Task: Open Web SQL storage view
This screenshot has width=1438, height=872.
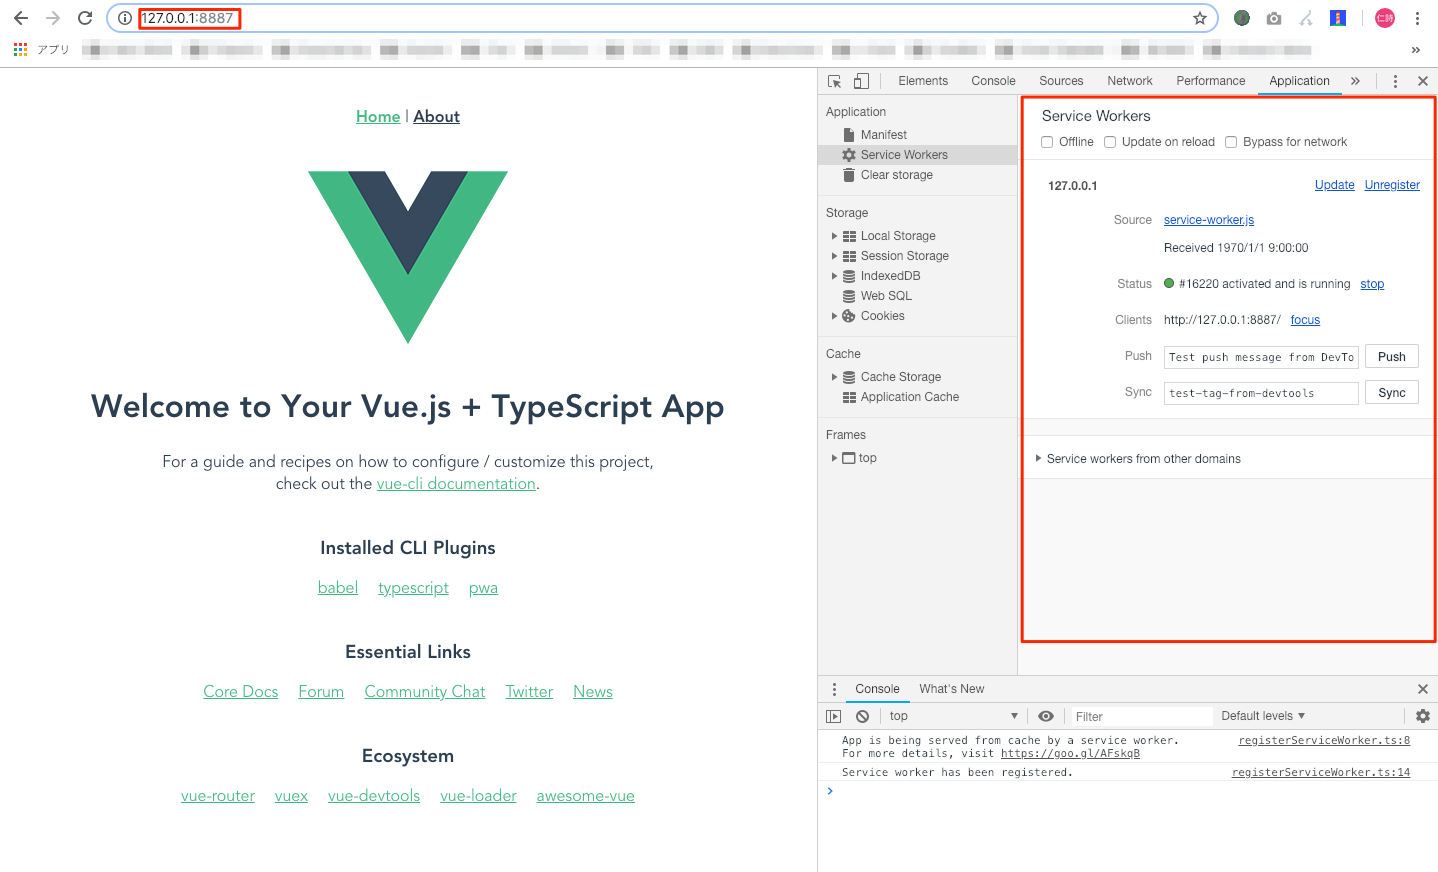Action: [x=885, y=295]
